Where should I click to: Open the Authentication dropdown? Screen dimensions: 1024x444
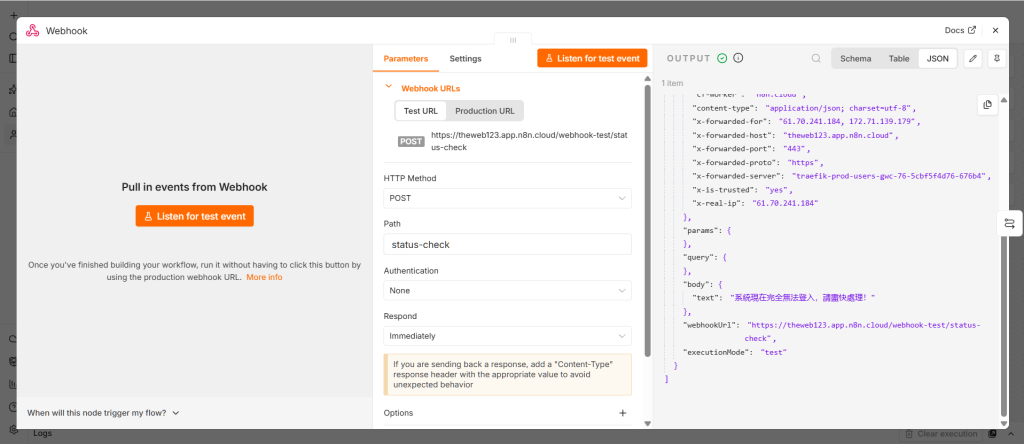(507, 290)
